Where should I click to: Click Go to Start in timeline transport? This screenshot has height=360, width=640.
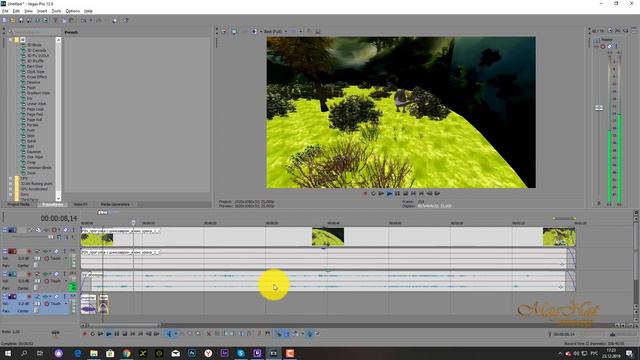(133, 334)
